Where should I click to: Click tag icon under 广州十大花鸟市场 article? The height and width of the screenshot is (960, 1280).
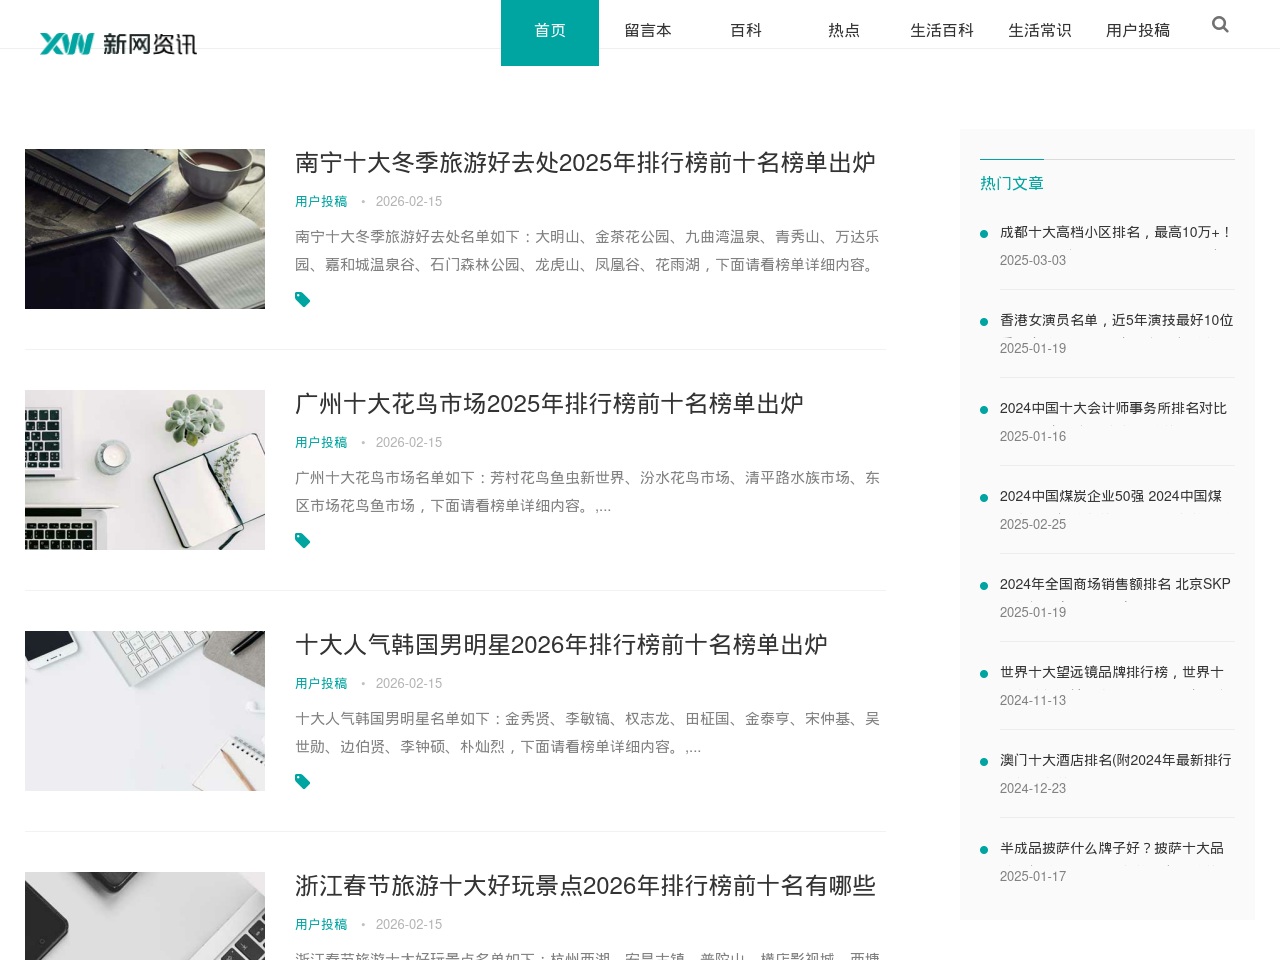[x=303, y=541]
